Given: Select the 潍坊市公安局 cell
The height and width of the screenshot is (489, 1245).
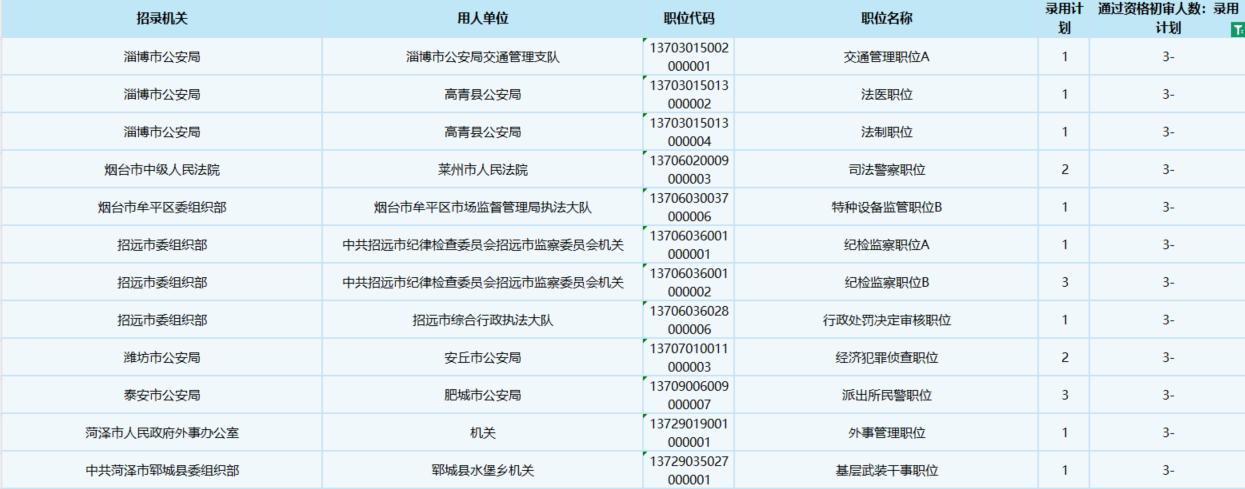Looking at the screenshot, I should (161, 357).
